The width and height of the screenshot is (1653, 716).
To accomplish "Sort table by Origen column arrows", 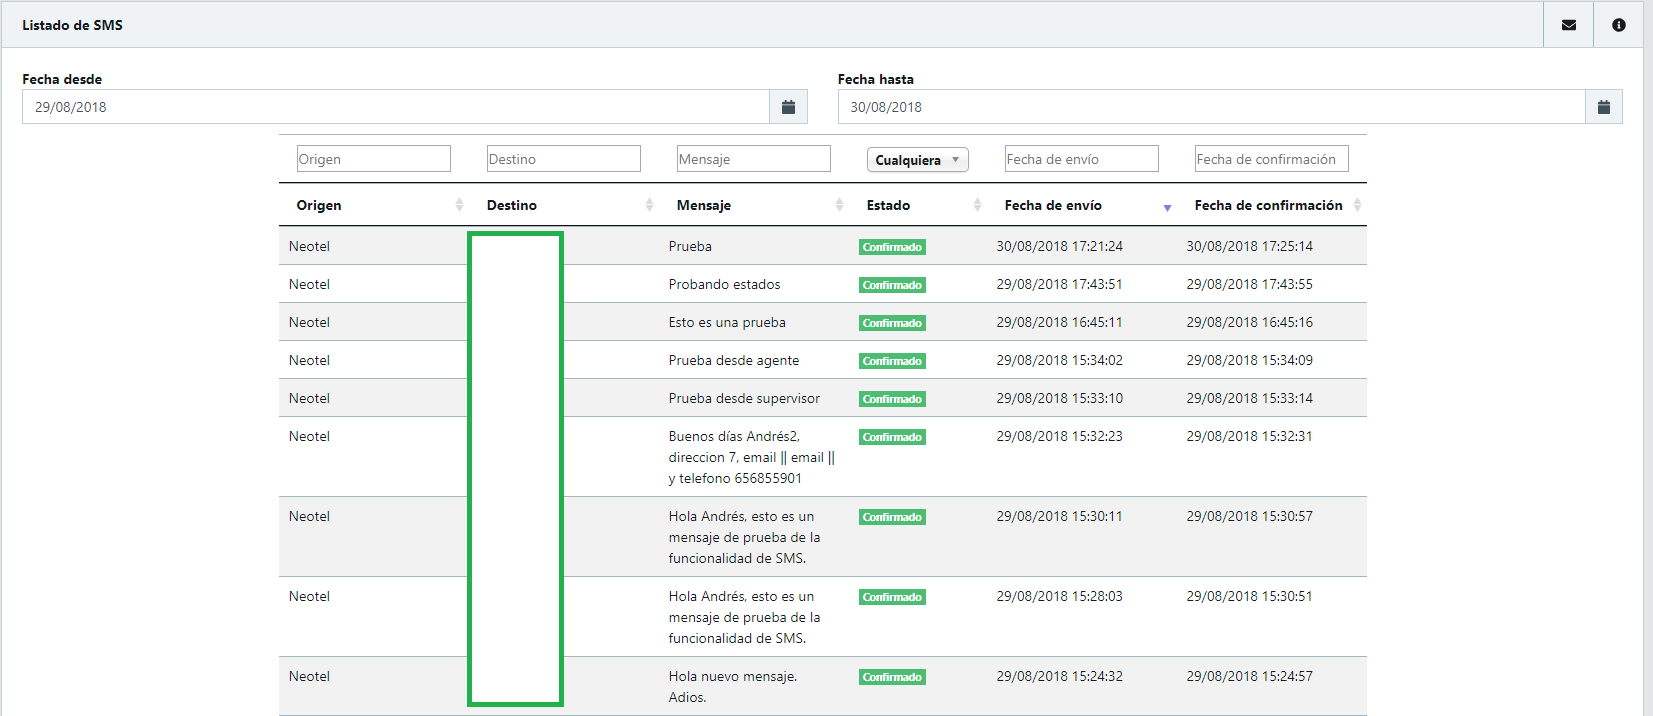I will click(459, 205).
